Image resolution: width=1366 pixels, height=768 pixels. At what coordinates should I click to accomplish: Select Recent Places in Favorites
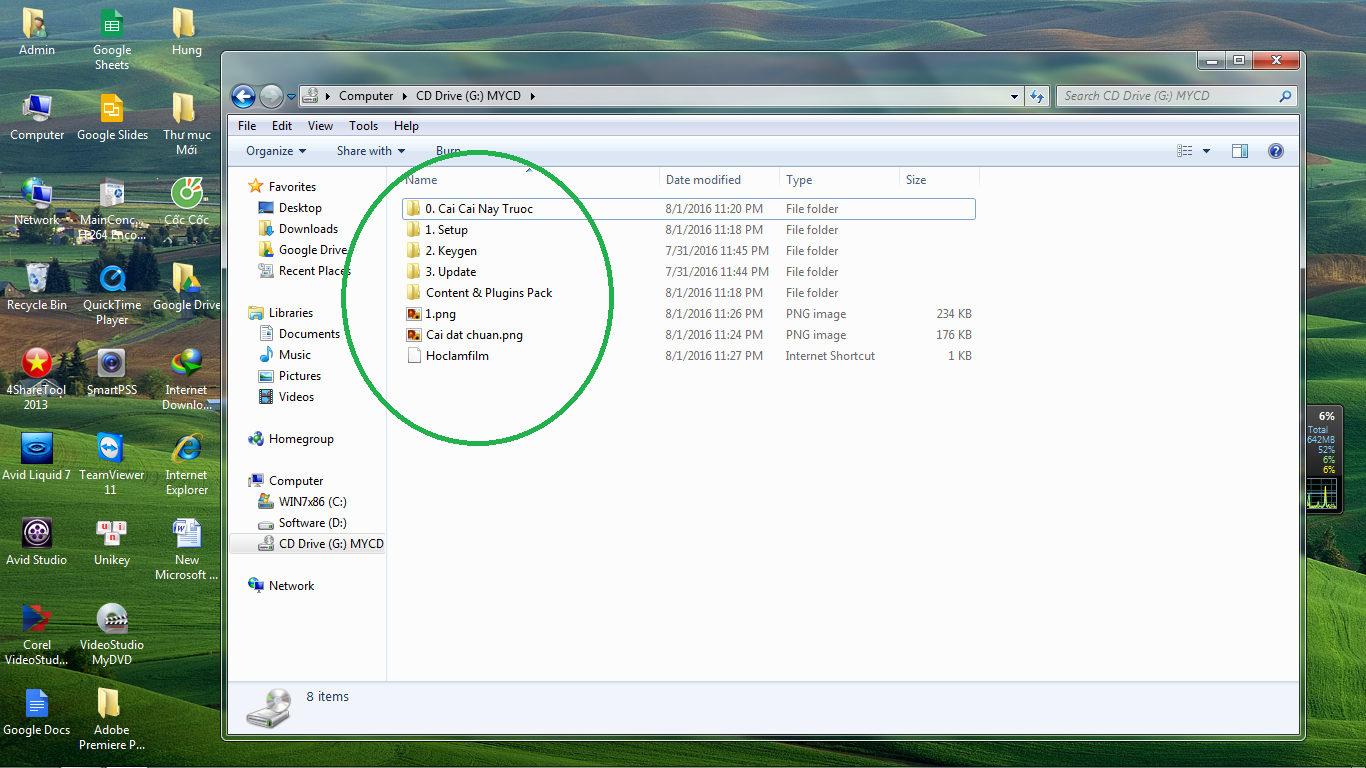[304, 271]
